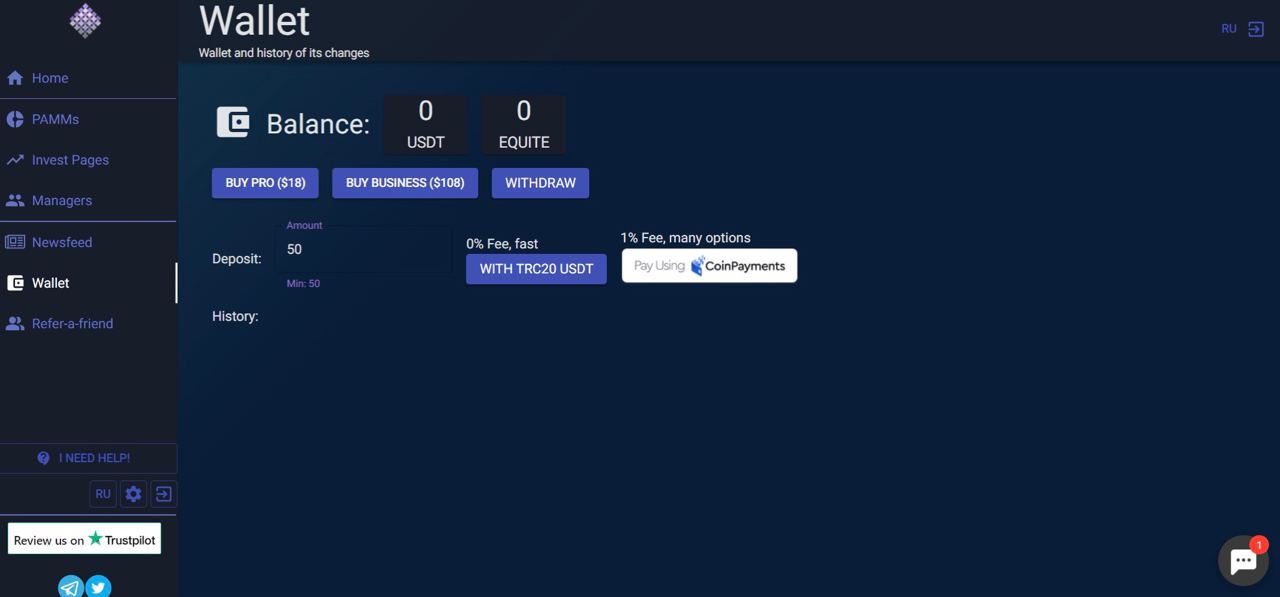Click the large wallet icon beside Balance

233,122
